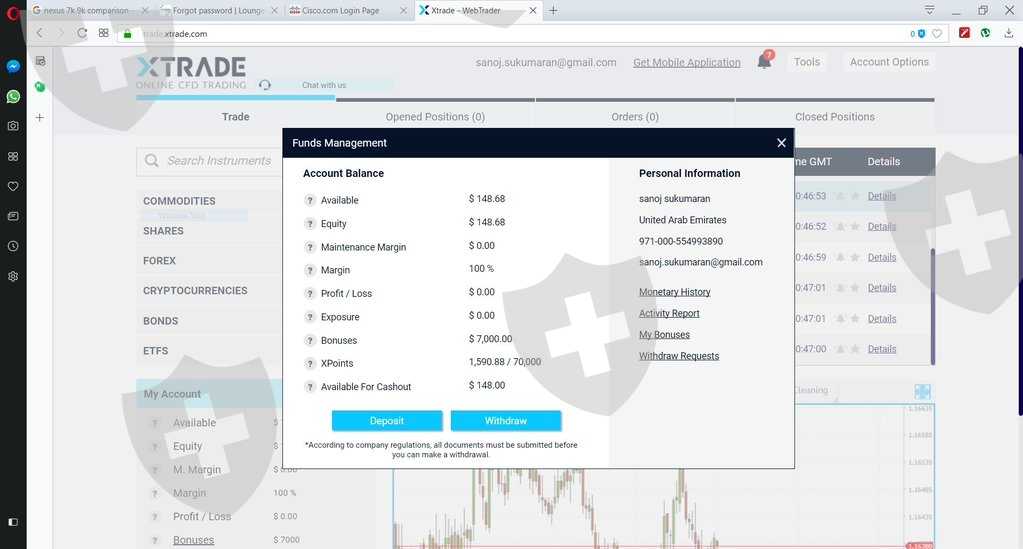Start chat via Chat with us
1023x549 pixels.
(x=324, y=85)
